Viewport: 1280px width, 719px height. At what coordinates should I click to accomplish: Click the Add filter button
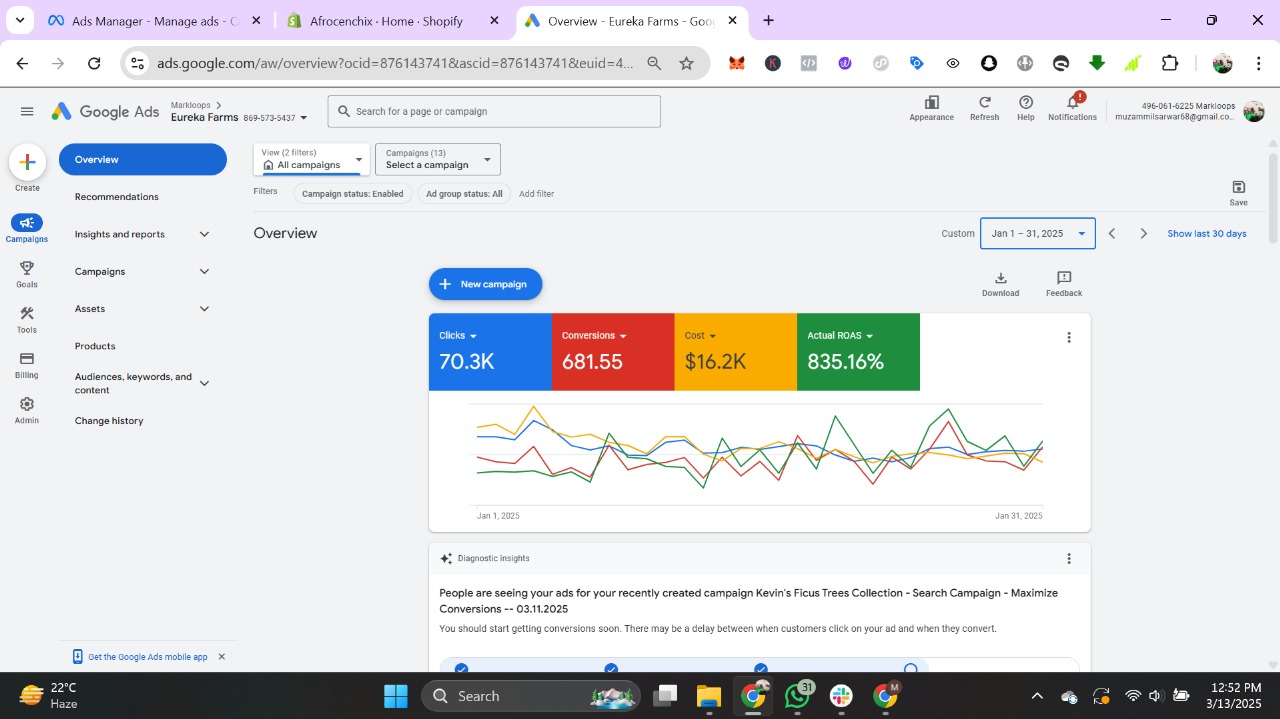(536, 194)
